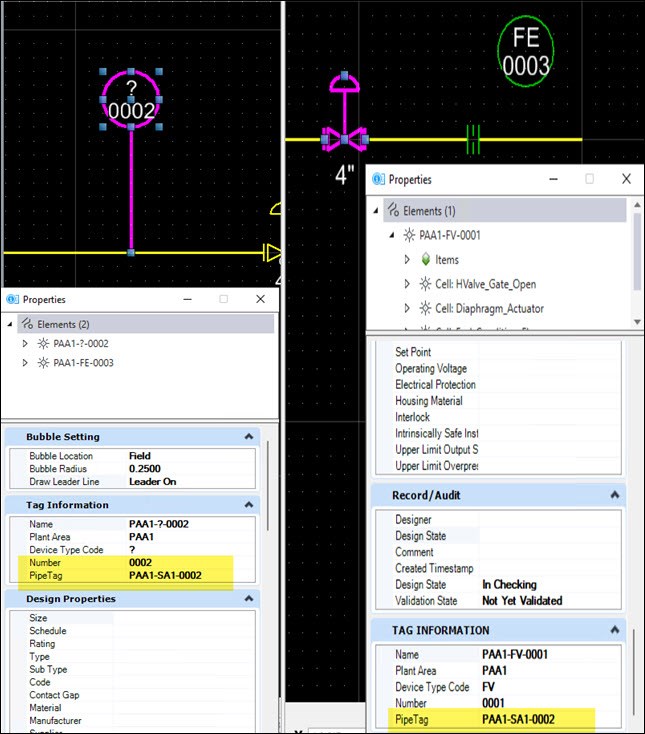645x734 pixels.
Task: Collapse the Record/Audit section
Action: tap(613, 495)
